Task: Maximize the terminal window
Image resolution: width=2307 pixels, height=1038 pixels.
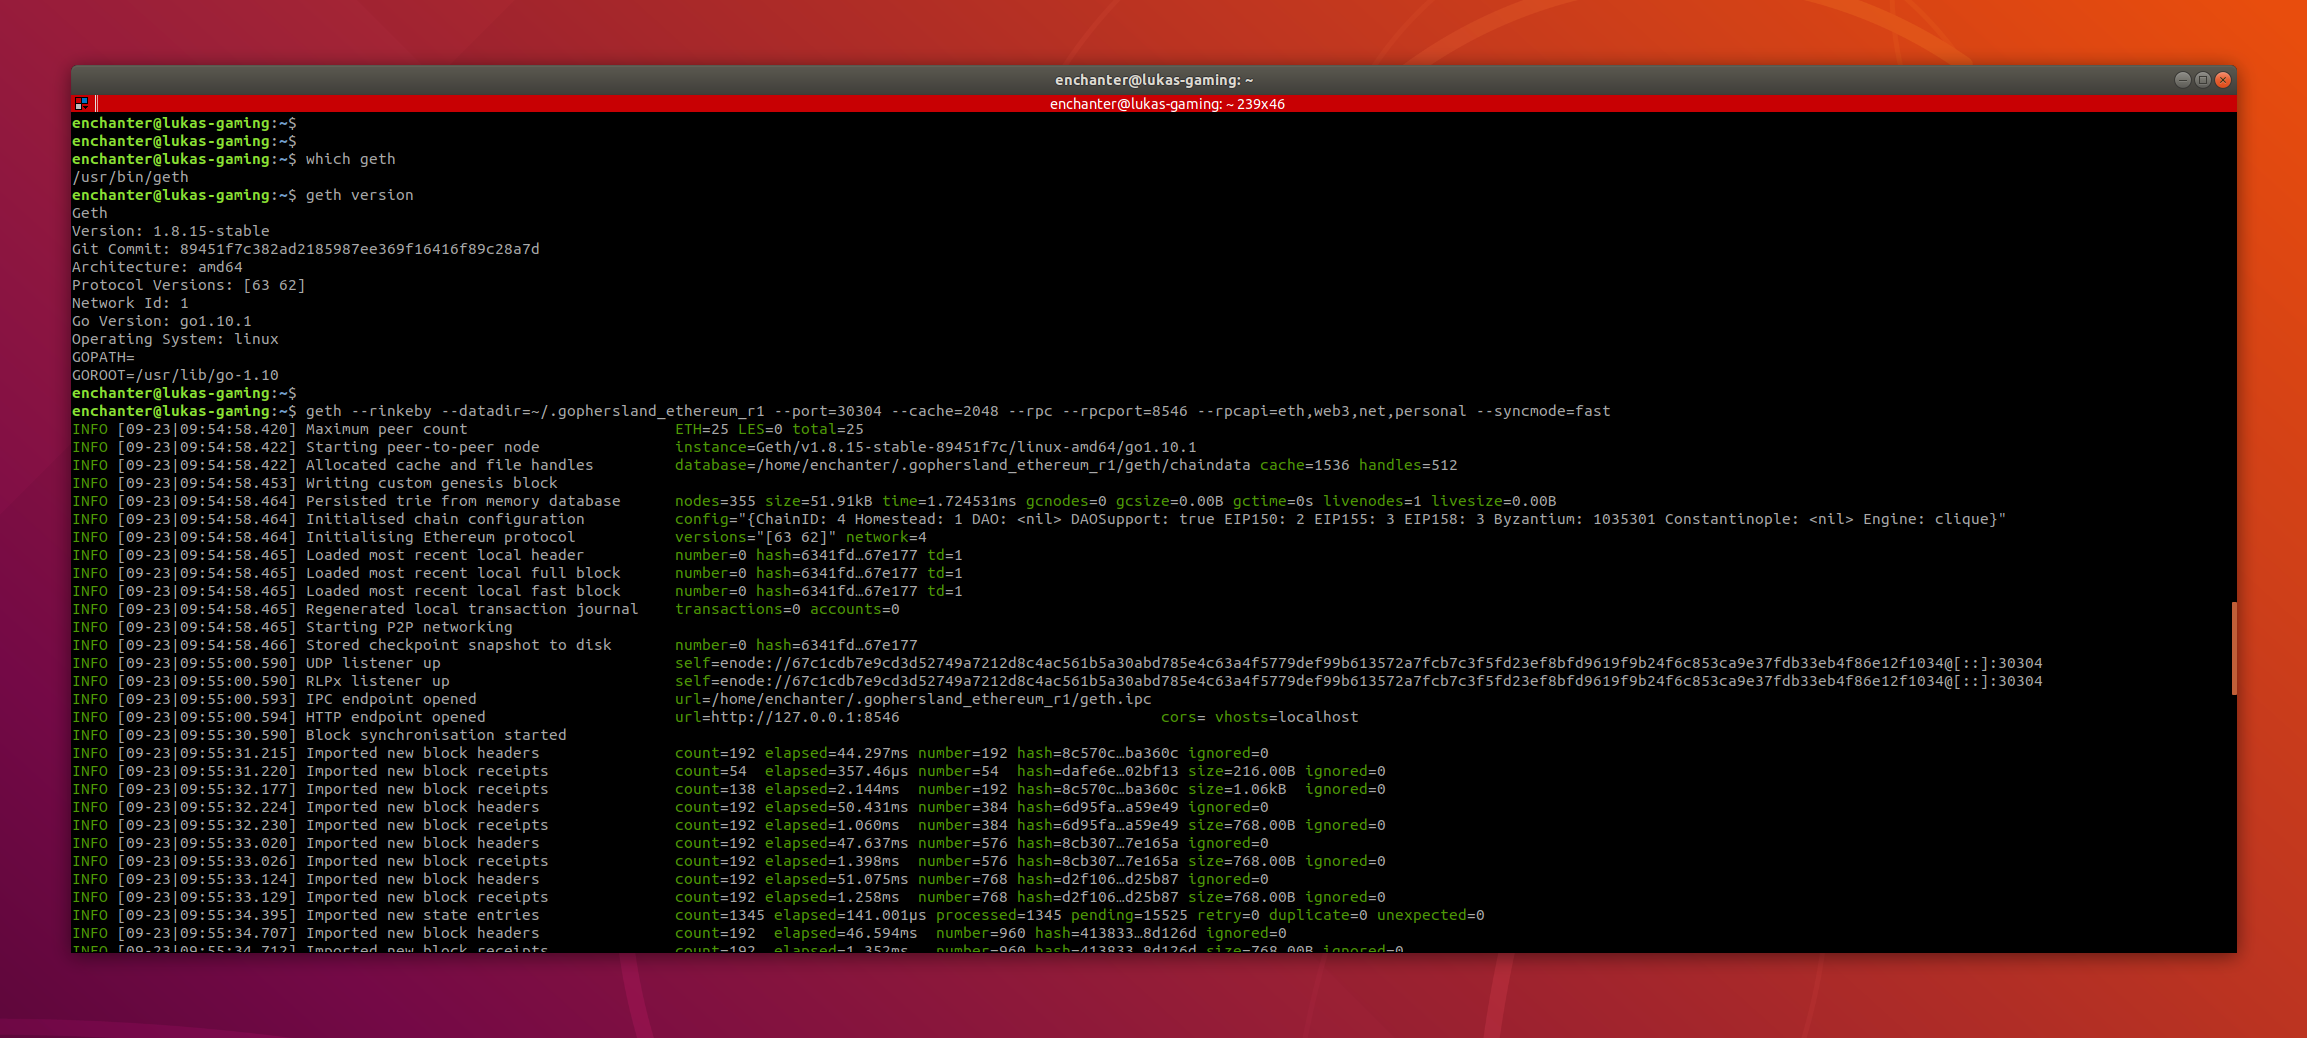Action: pos(2202,80)
